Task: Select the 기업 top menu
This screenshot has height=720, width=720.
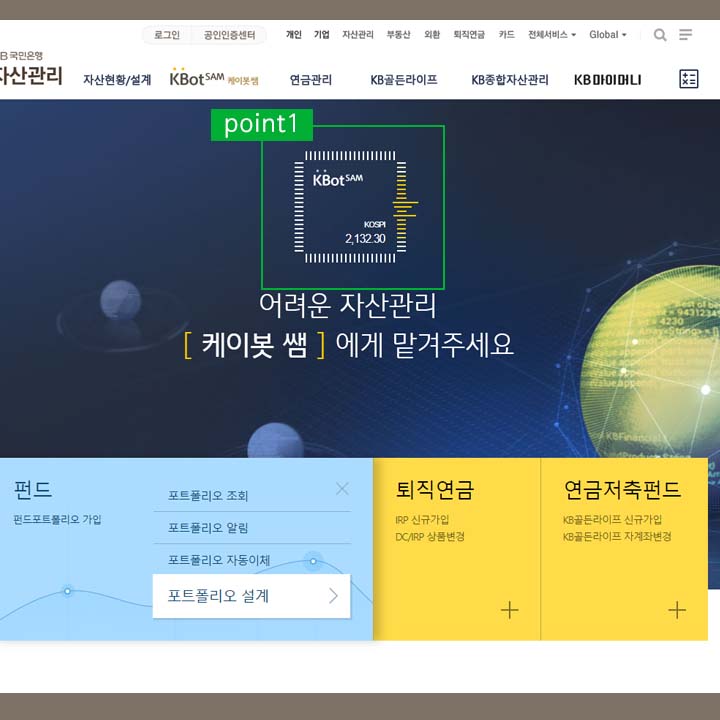Action: pyautogui.click(x=321, y=35)
